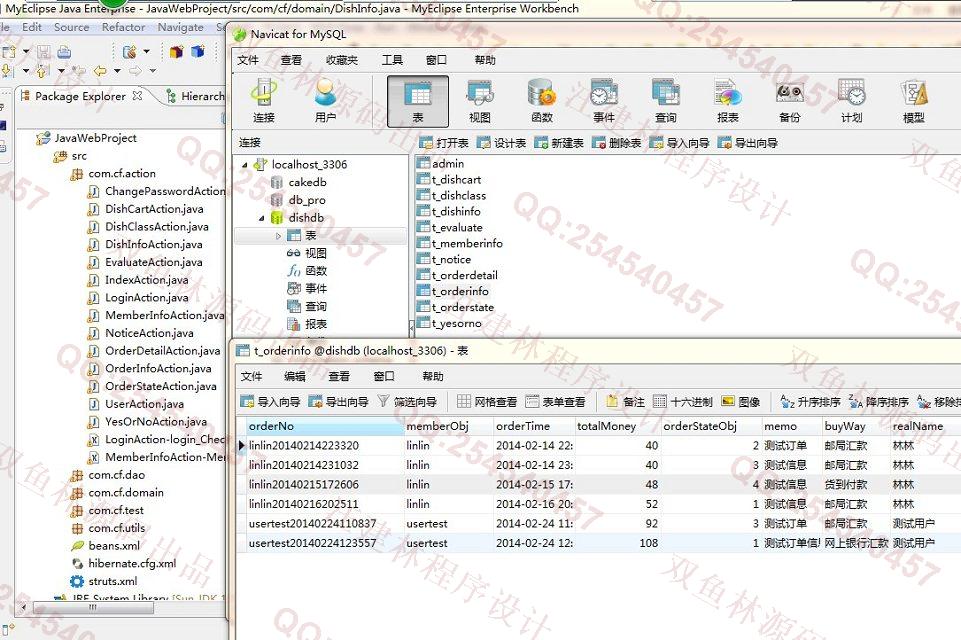
Task: Click 导入向导 in the t_orderinfo window toolbar
Action: 270,402
